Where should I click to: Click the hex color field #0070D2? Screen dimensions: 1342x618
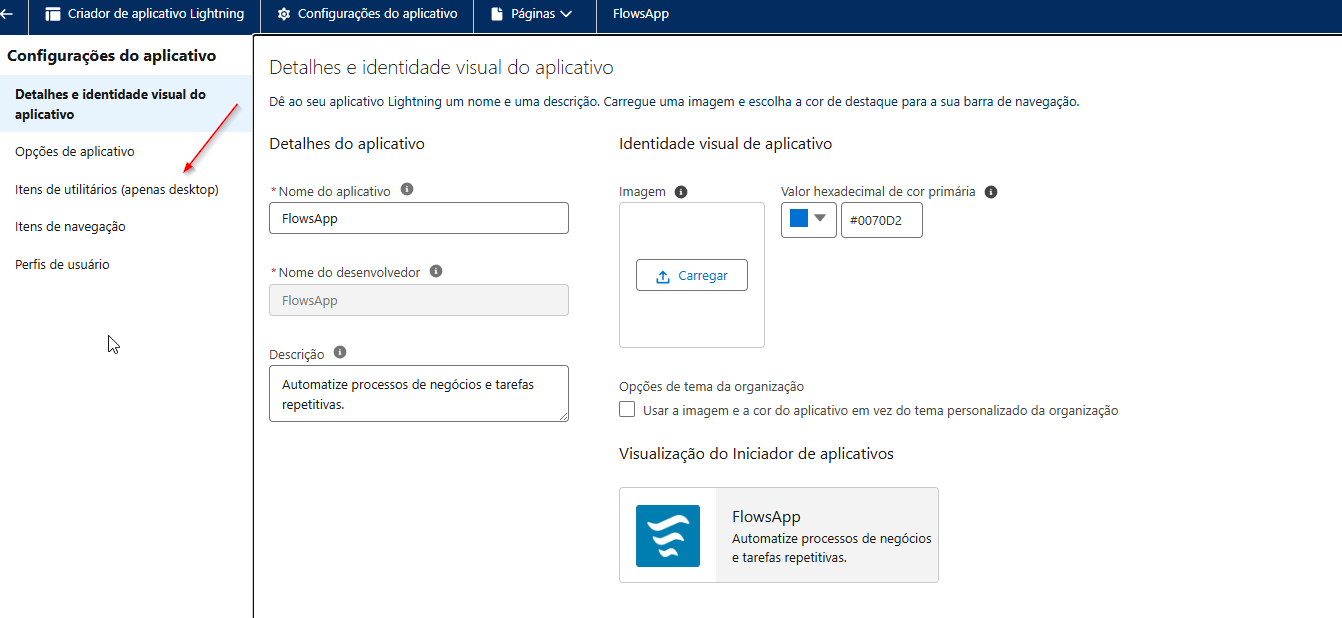[x=882, y=220]
